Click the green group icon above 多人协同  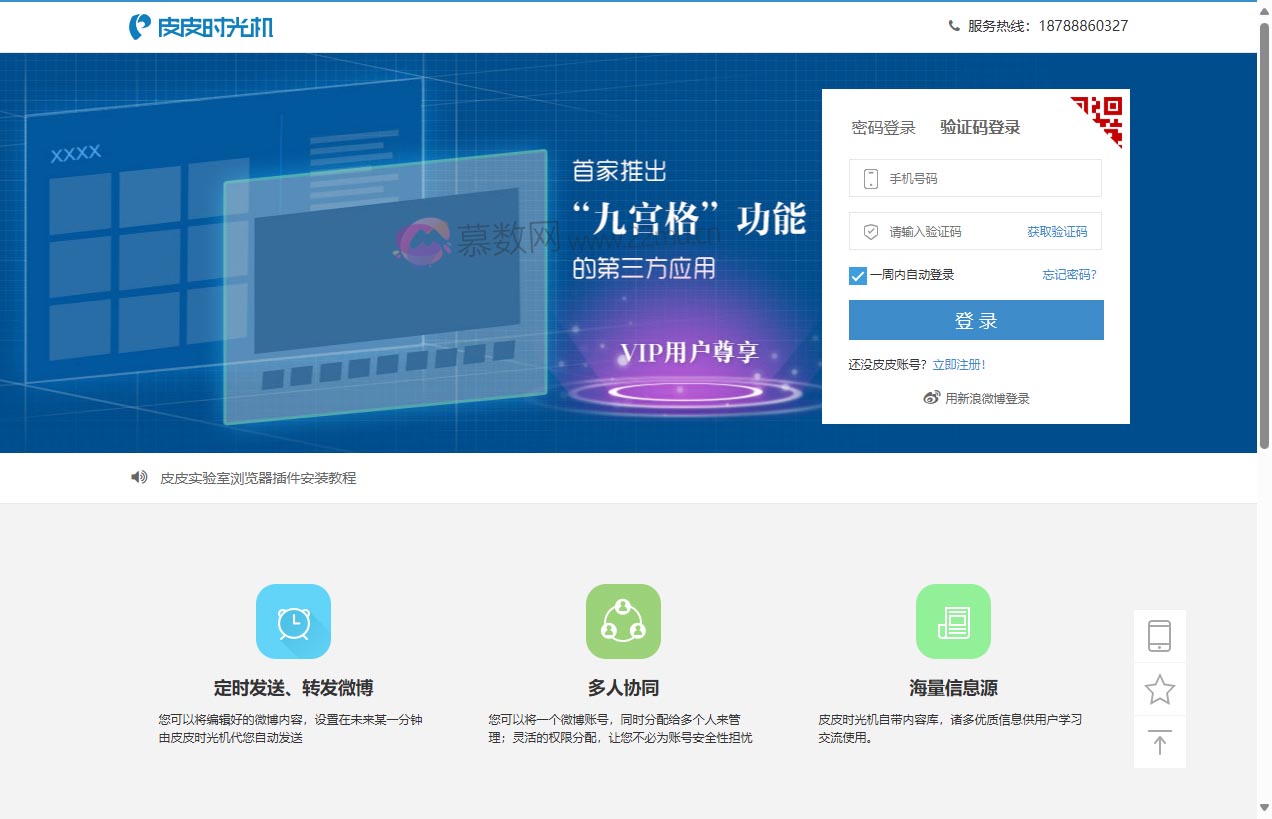pos(623,621)
